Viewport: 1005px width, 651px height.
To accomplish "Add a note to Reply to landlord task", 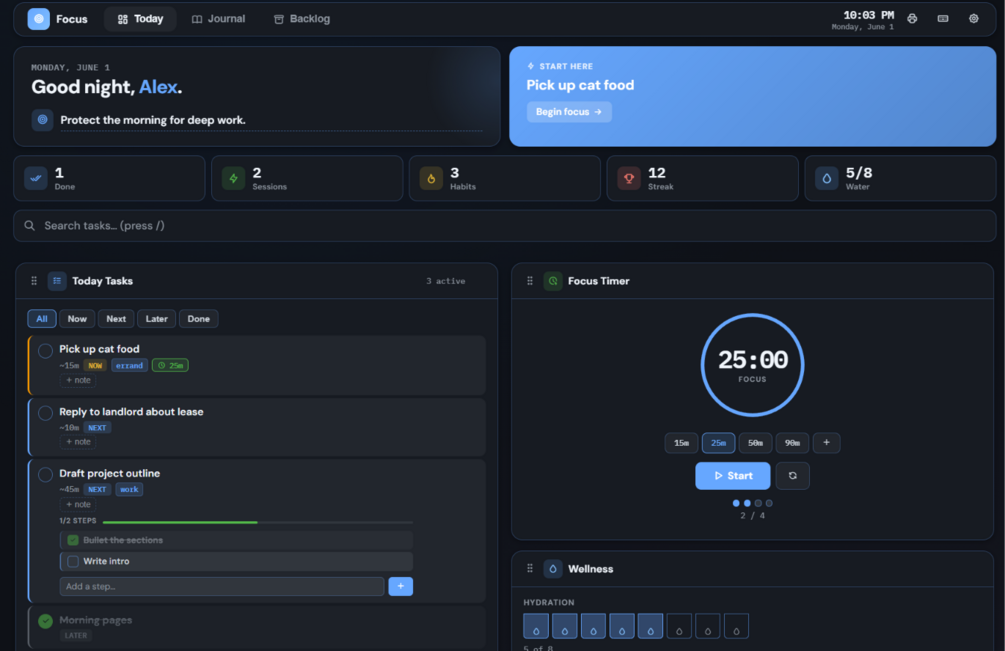I will pos(78,441).
